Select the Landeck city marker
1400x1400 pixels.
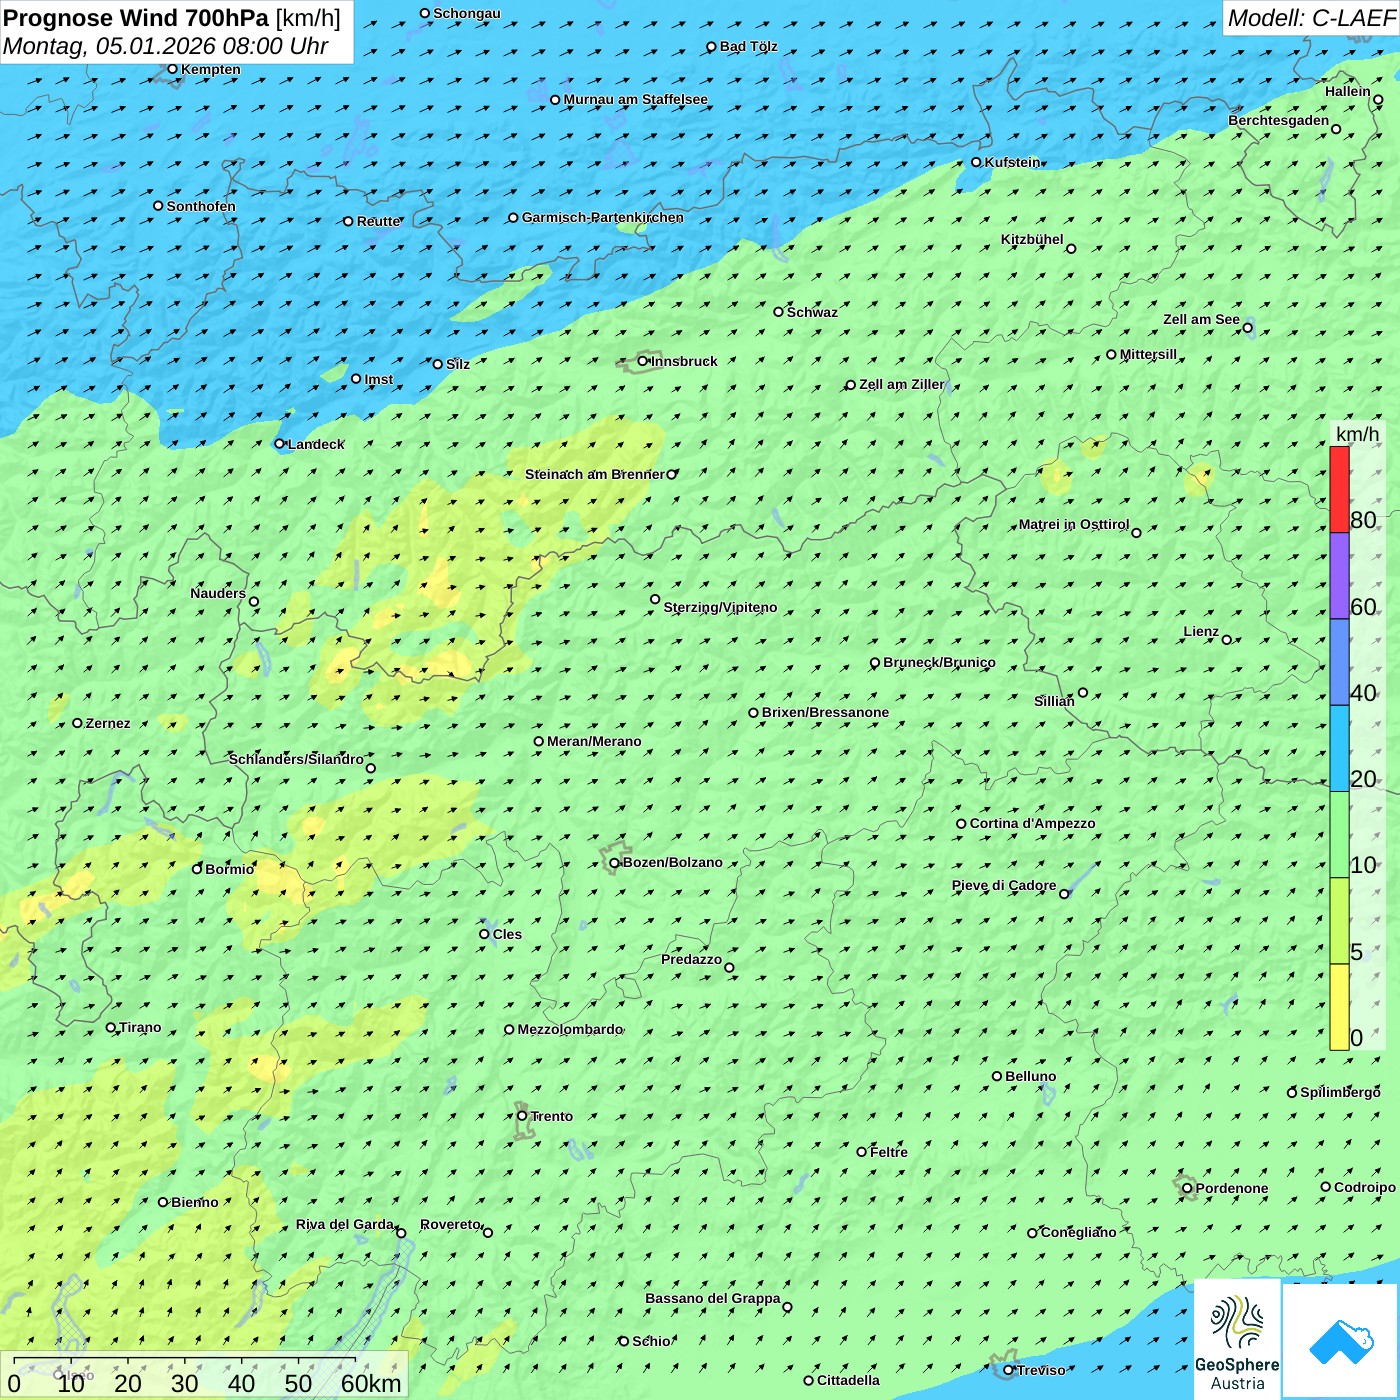[280, 444]
